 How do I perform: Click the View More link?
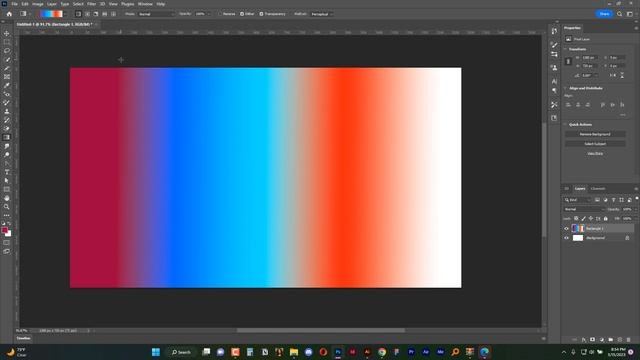click(x=595, y=154)
